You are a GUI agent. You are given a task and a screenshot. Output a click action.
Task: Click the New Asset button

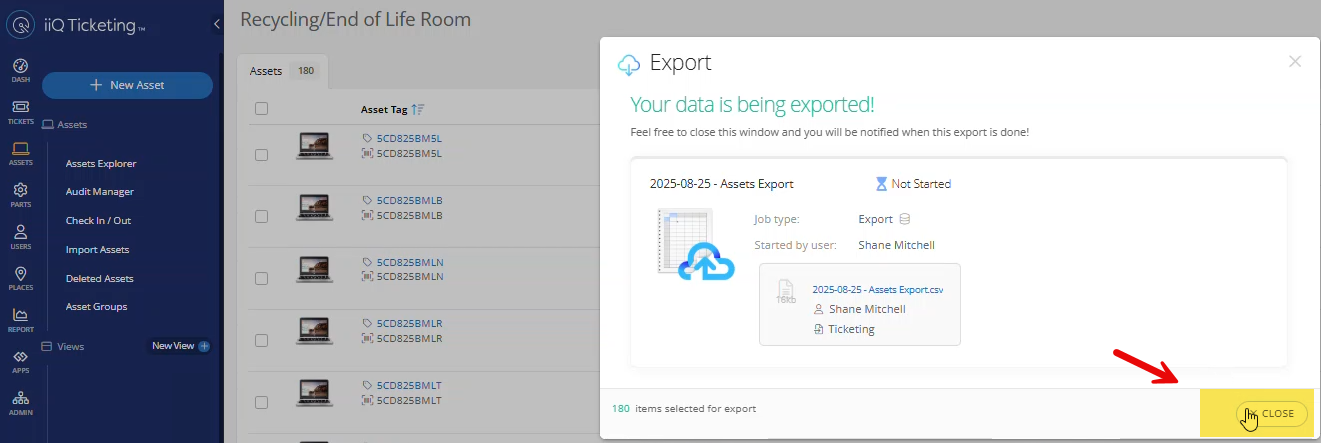pyautogui.click(x=127, y=85)
